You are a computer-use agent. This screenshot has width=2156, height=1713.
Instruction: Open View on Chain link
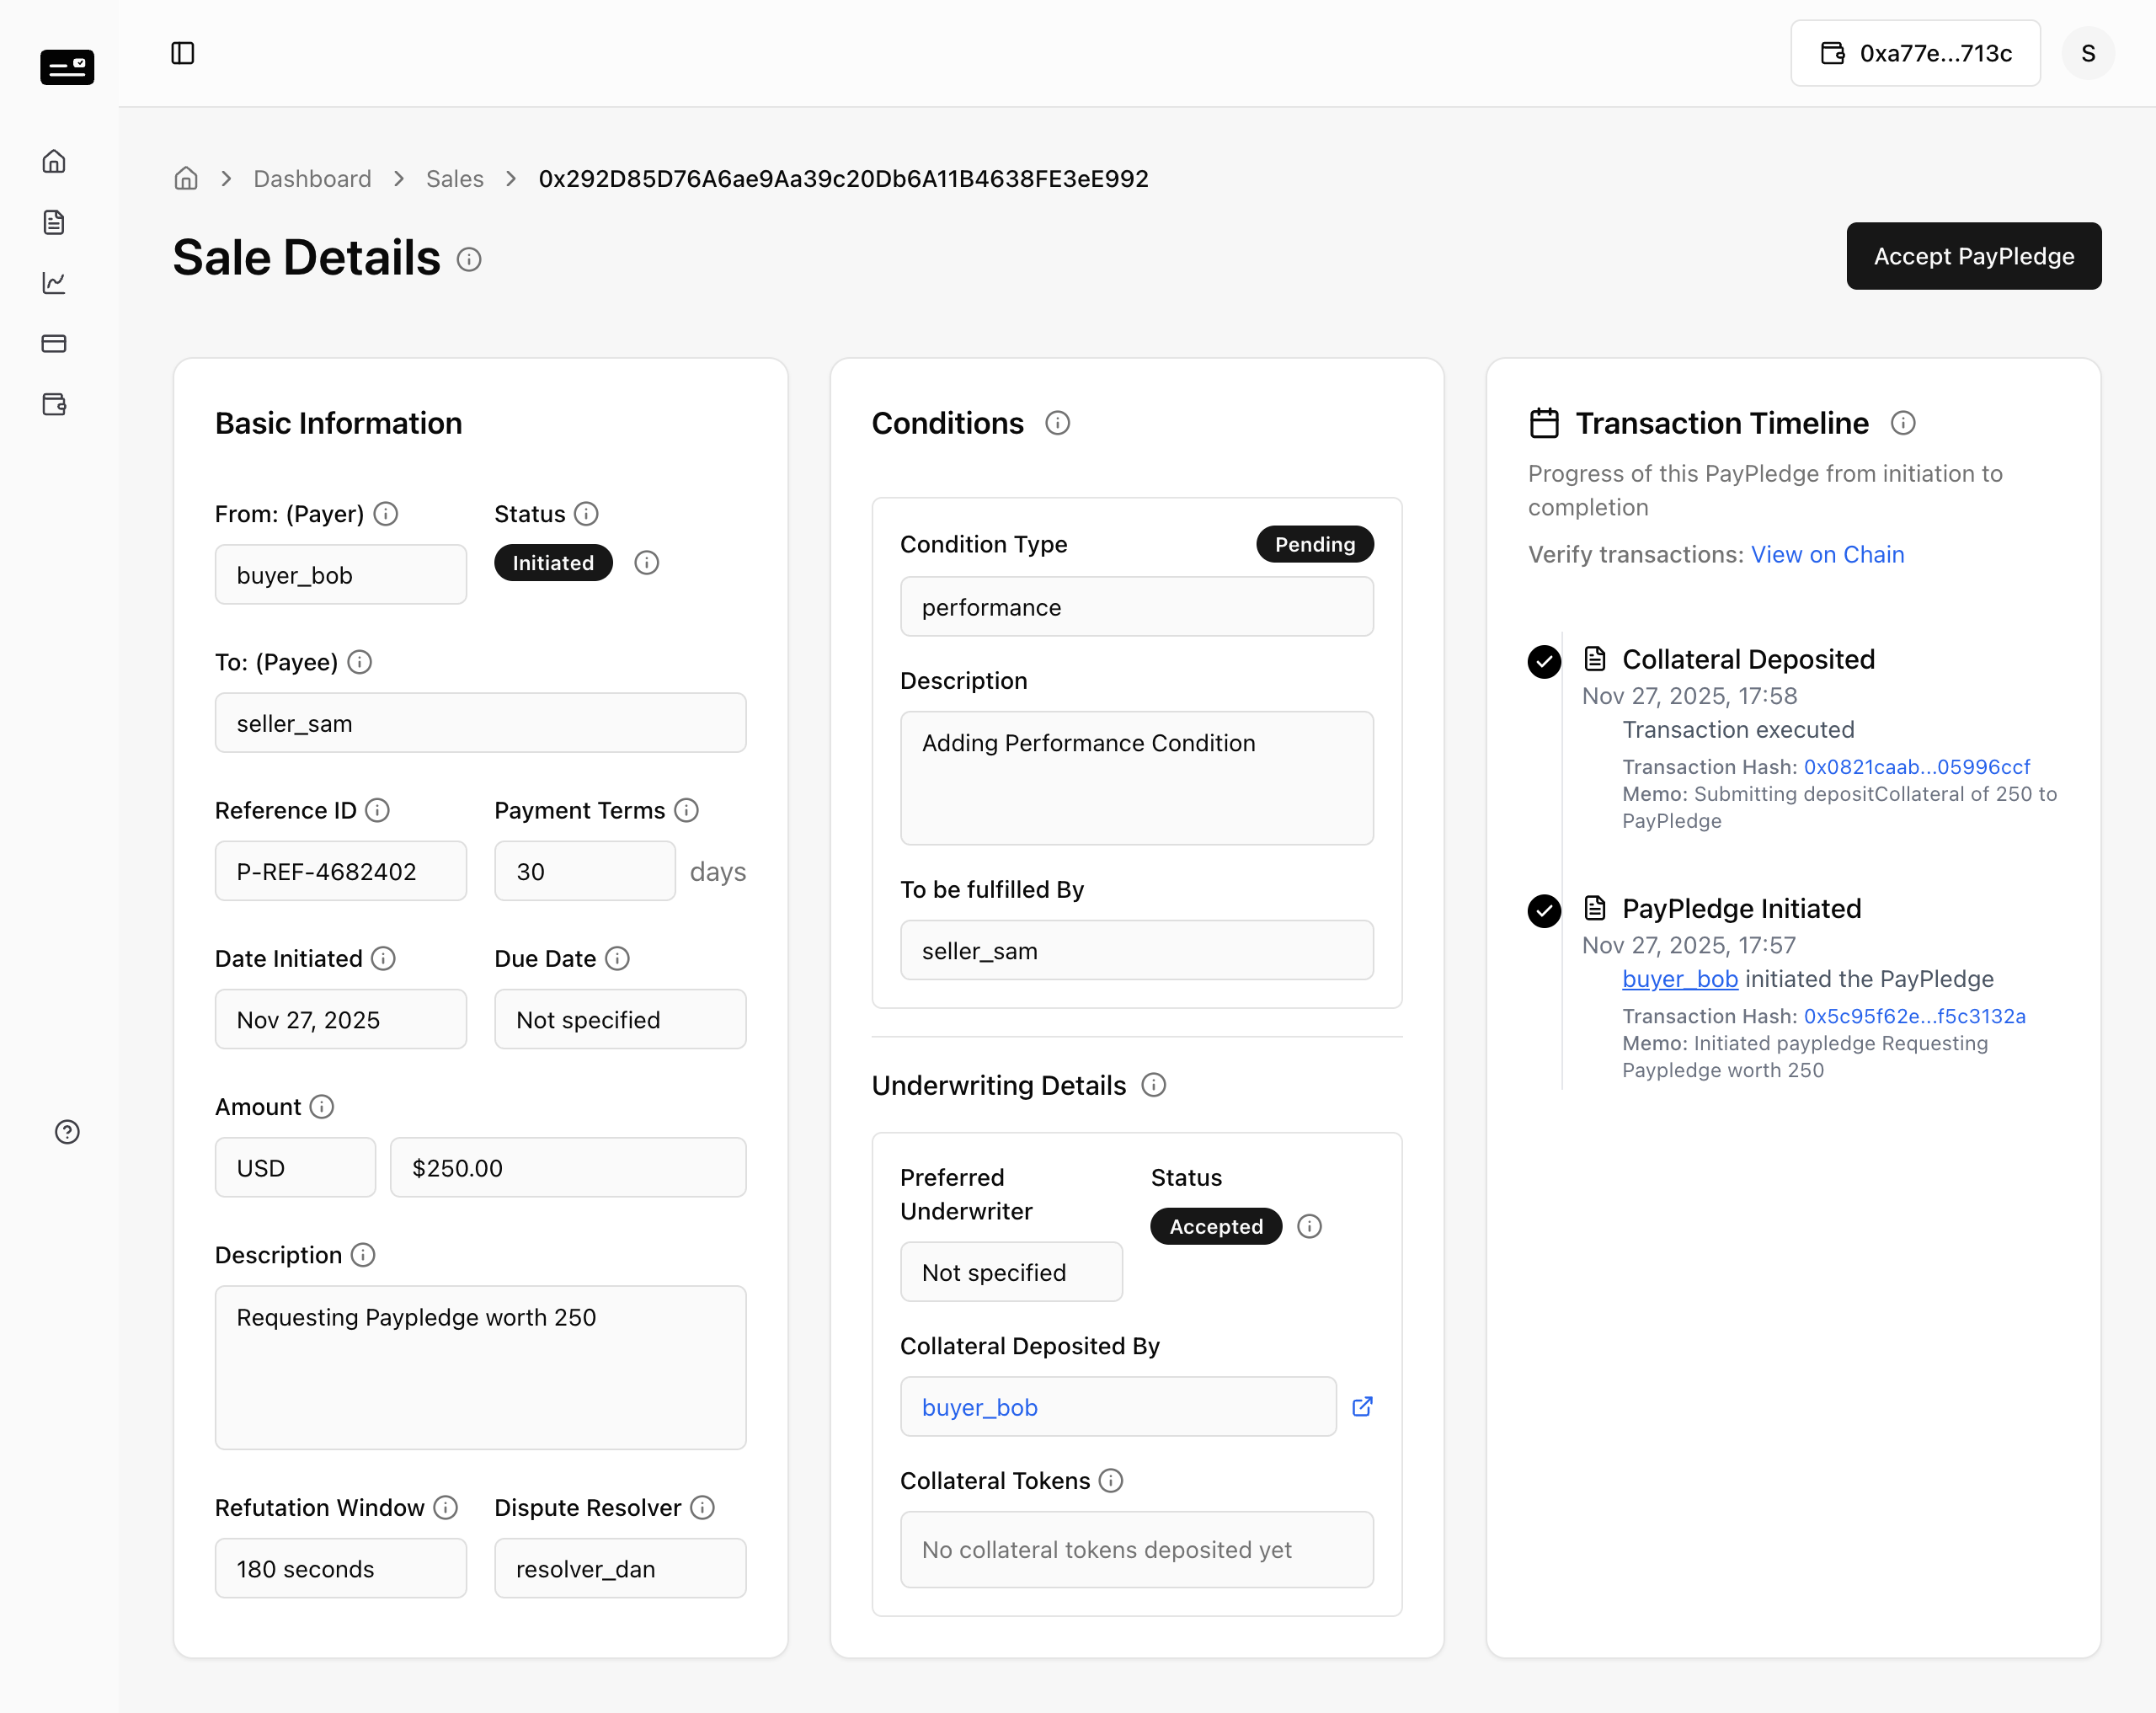(x=1827, y=554)
